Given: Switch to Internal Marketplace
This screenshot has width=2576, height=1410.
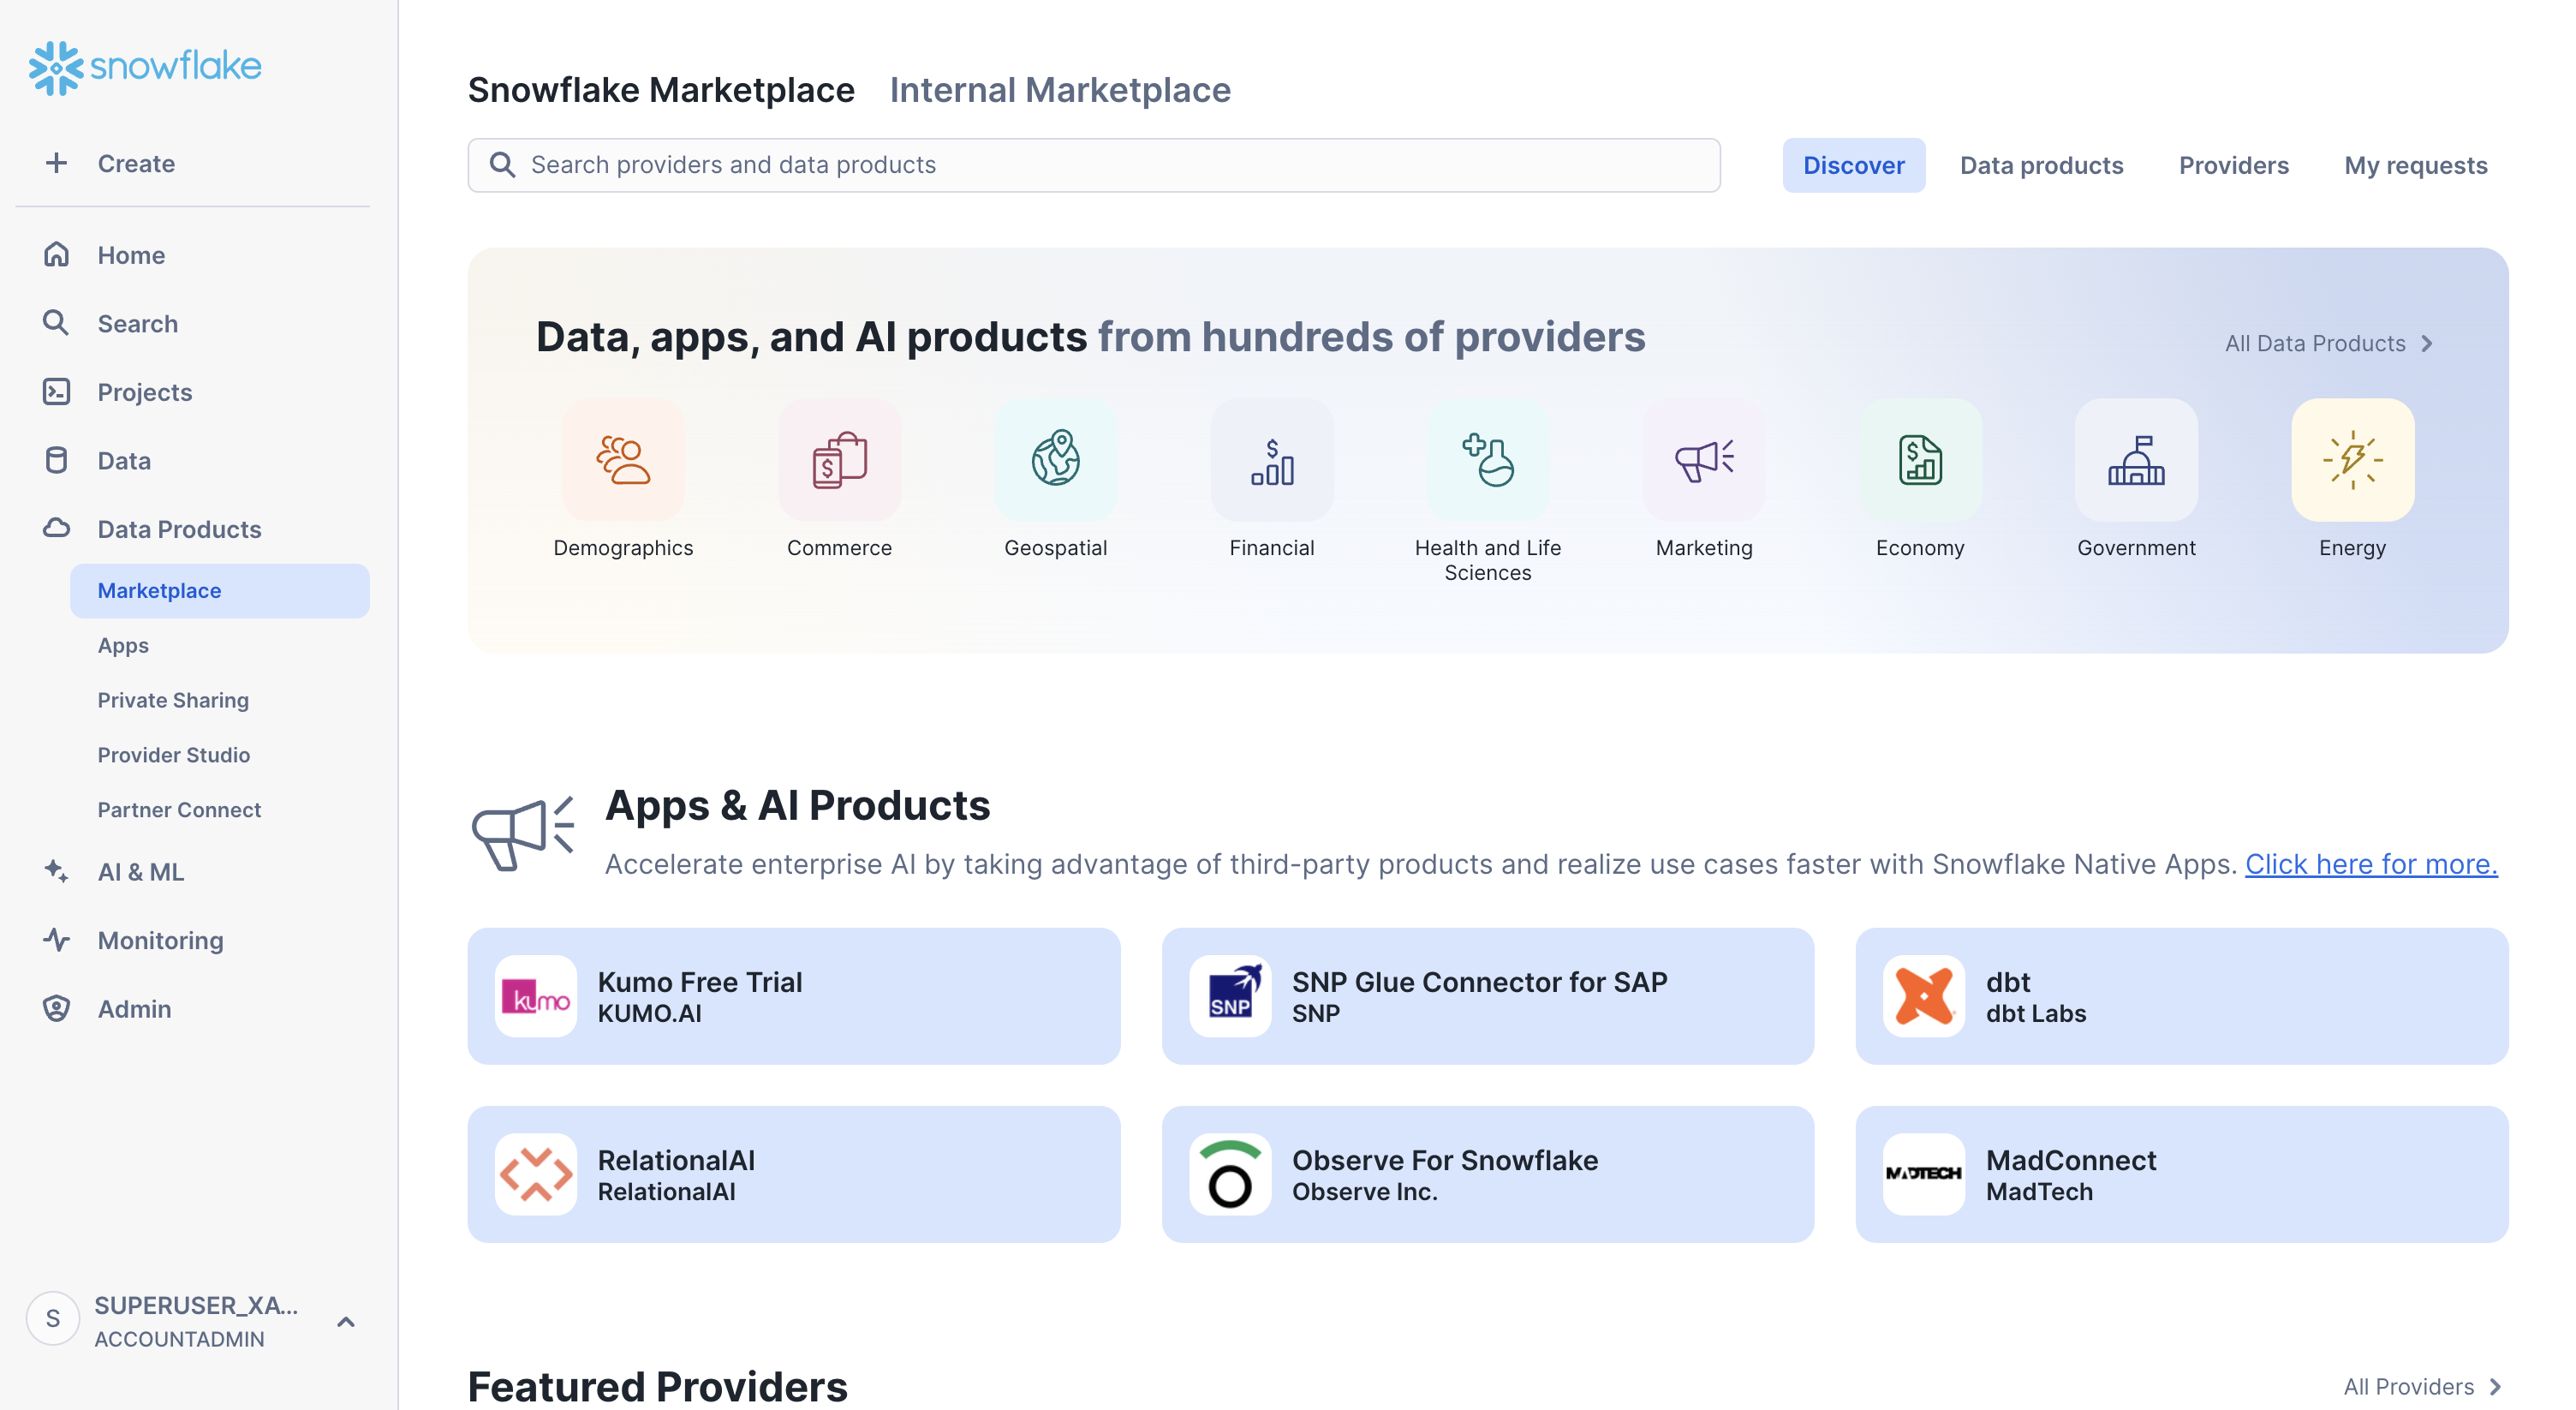Looking at the screenshot, I should coord(1060,90).
